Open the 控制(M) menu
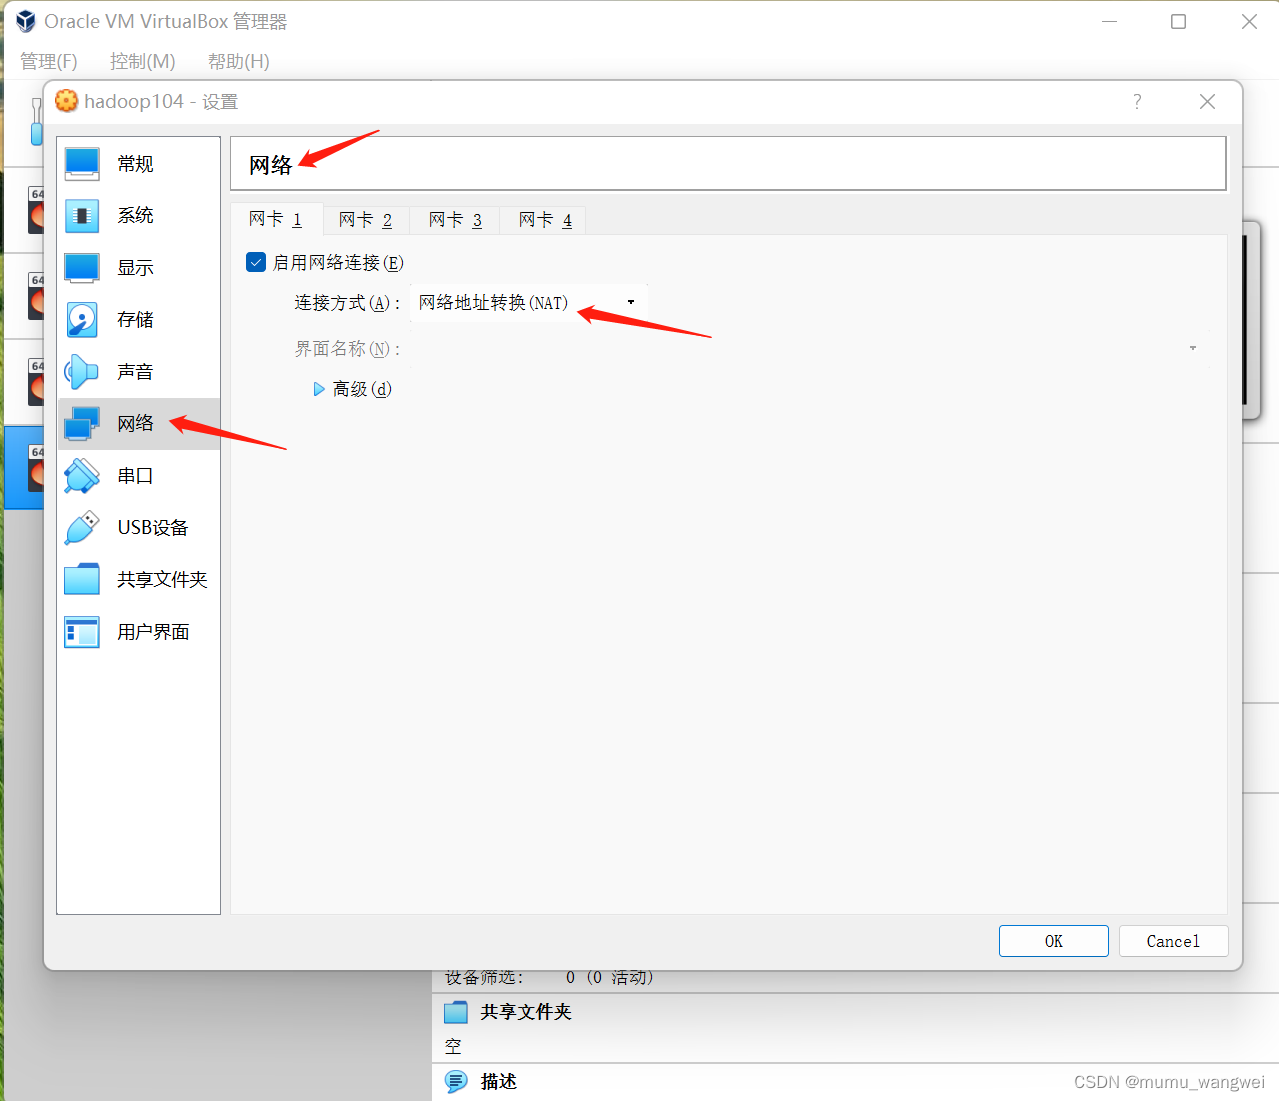 click(x=143, y=61)
